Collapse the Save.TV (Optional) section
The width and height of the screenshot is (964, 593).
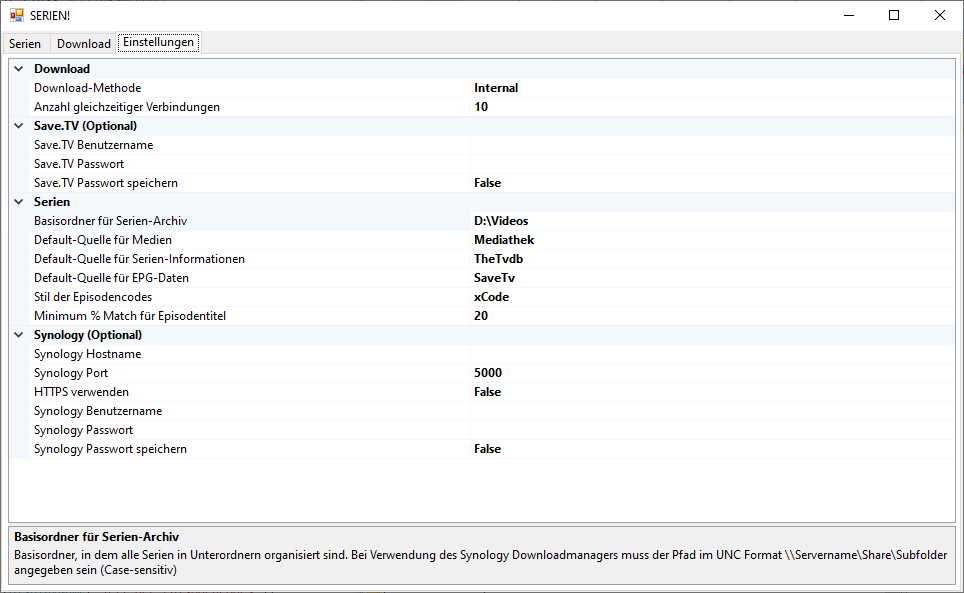(18, 125)
